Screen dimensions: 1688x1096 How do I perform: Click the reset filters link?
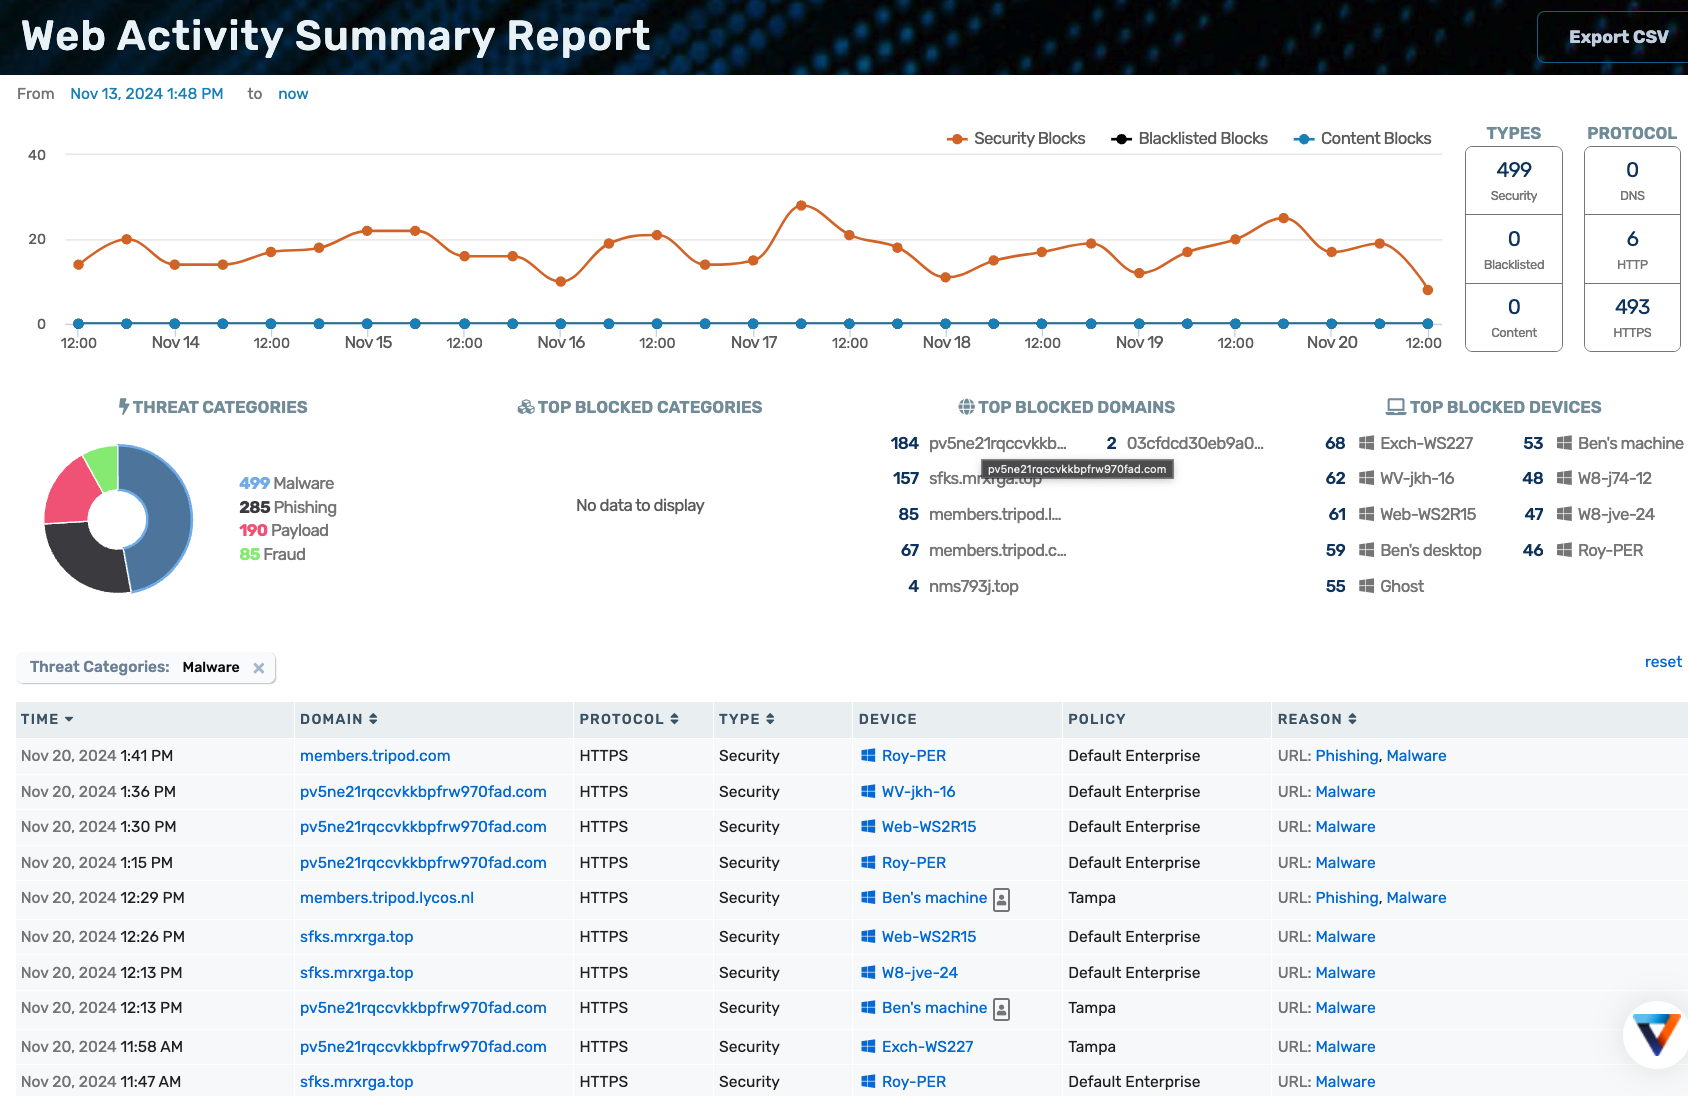[1662, 662]
